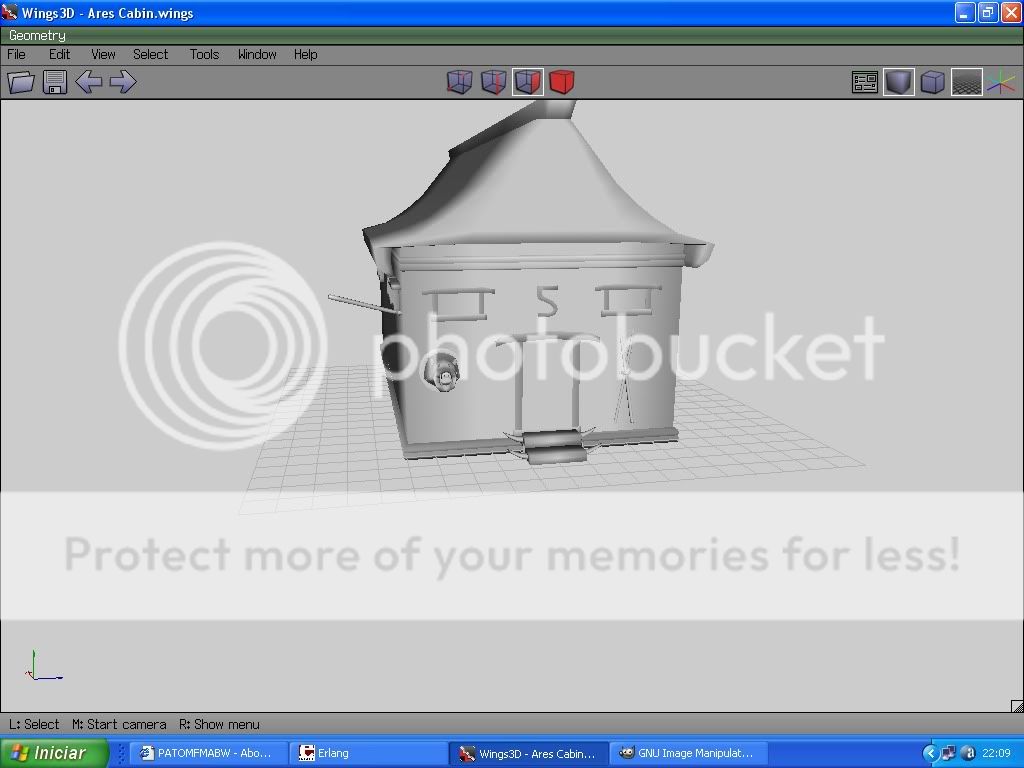Screen dimensions: 1024x768
Task: Select body mode solid red cube
Action: [x=562, y=82]
